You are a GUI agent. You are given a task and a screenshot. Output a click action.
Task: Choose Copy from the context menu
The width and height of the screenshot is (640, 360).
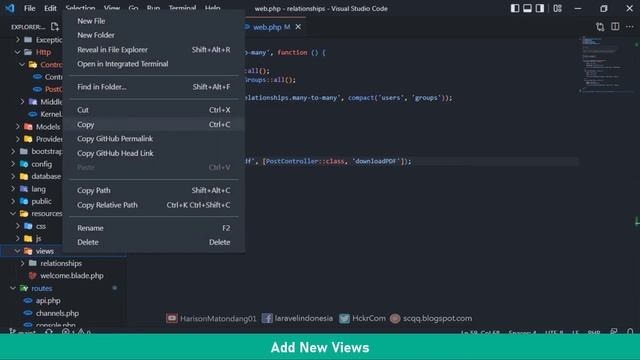click(x=154, y=124)
